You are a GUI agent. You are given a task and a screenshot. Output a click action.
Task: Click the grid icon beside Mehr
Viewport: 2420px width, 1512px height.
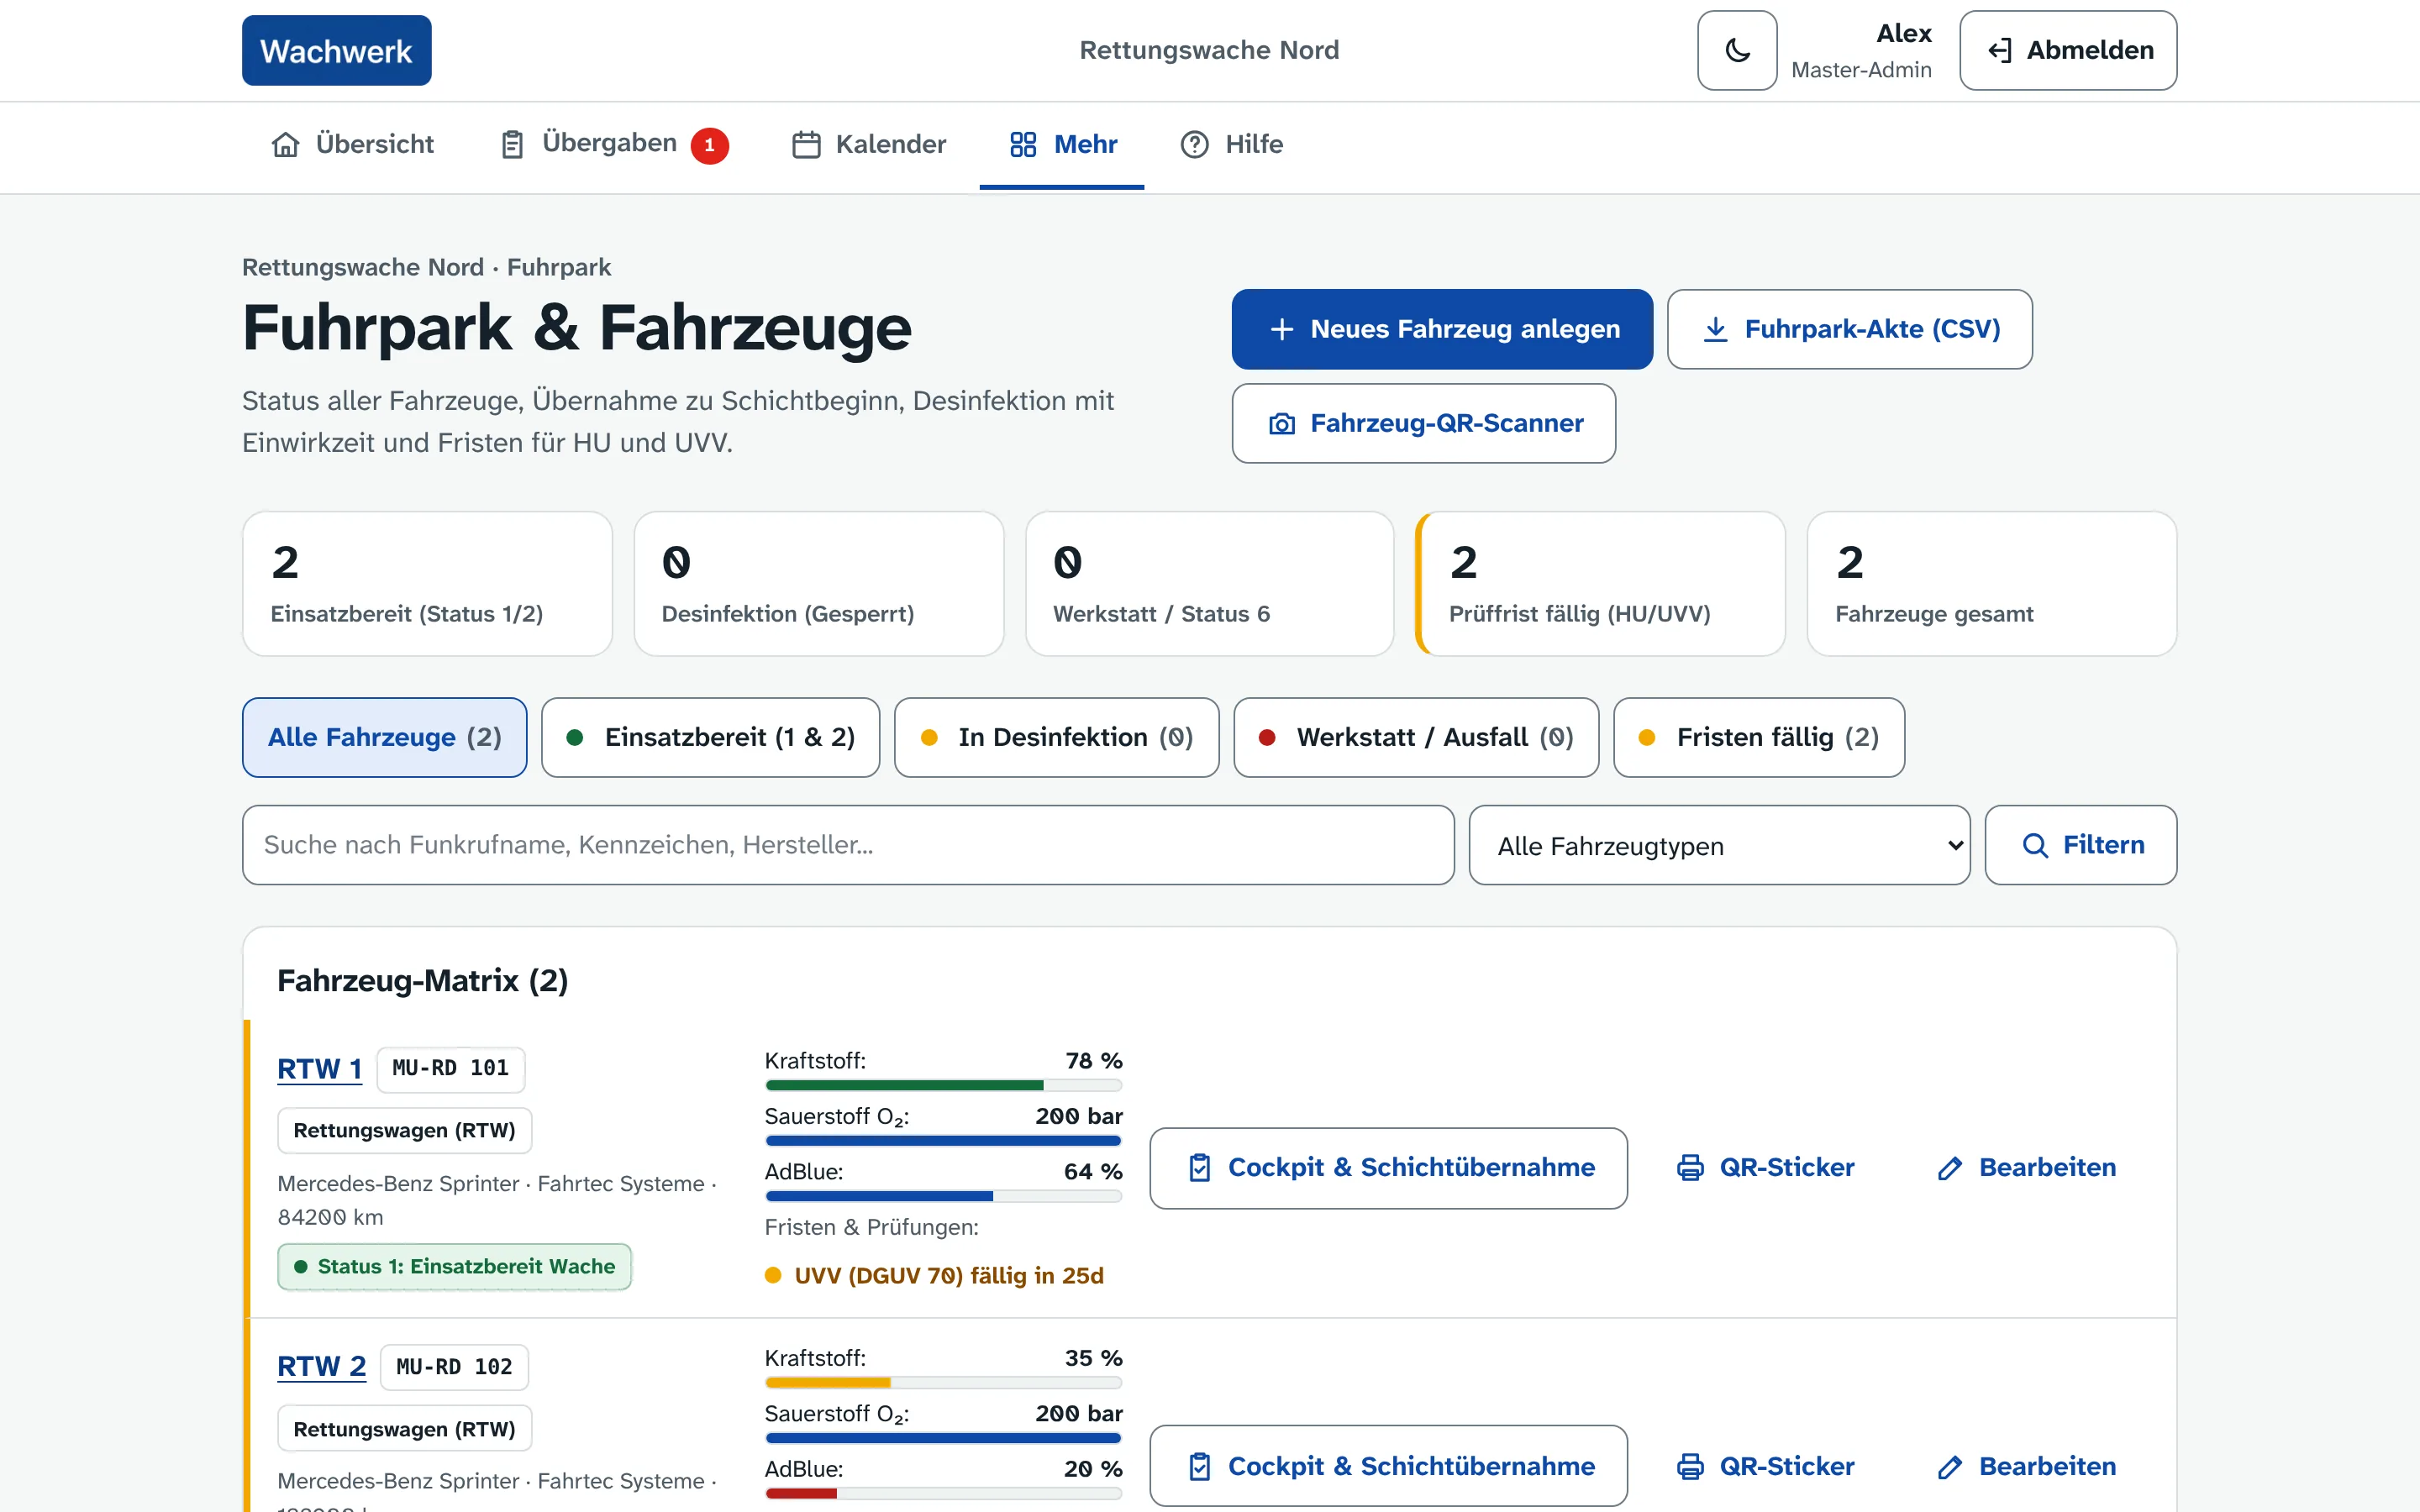pos(1023,145)
